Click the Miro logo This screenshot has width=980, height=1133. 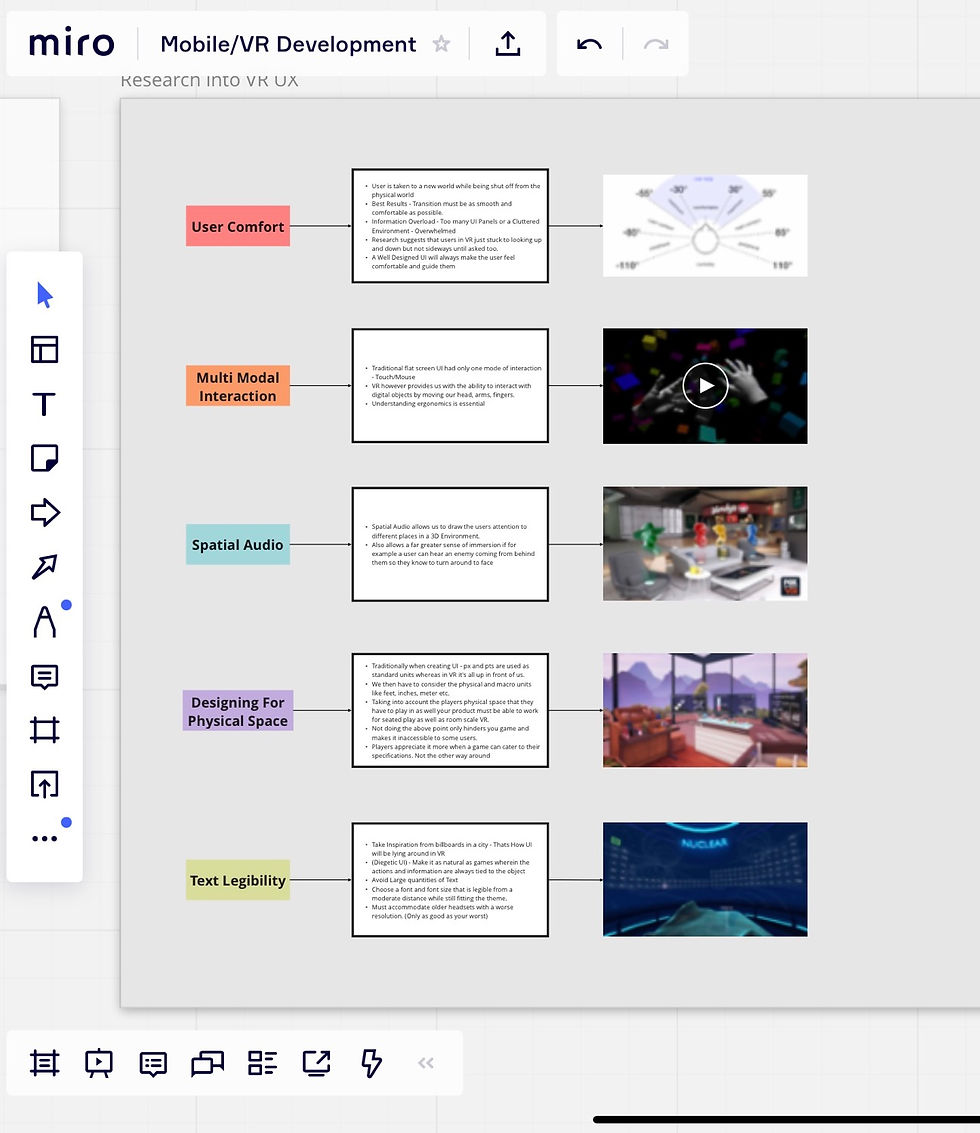pyautogui.click(x=71, y=43)
